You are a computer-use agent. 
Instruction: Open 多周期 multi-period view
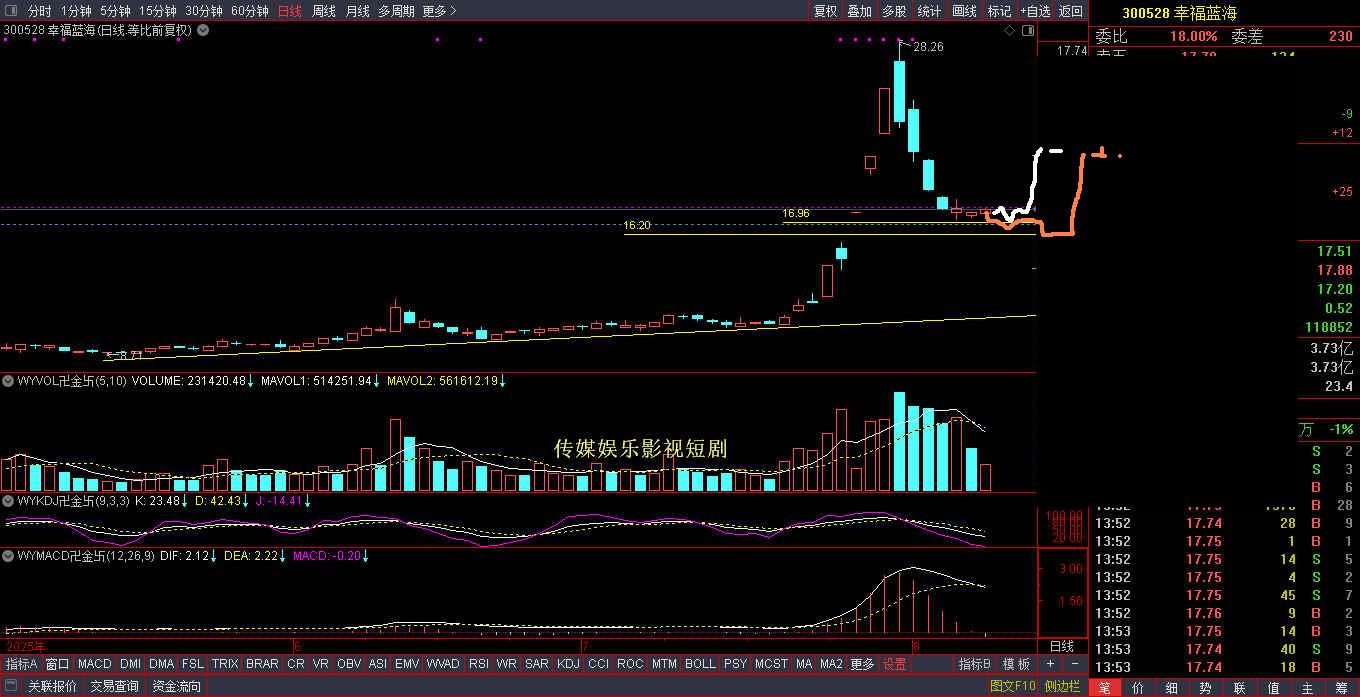point(396,11)
